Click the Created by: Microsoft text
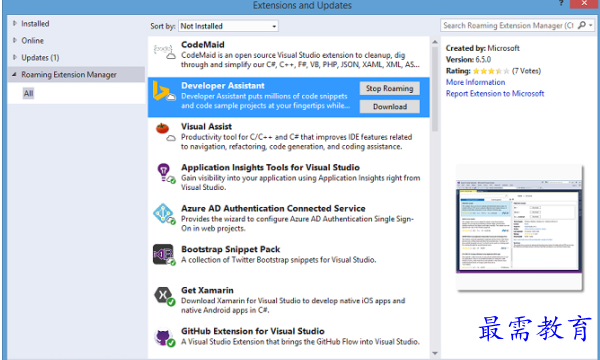Screen dimensions: 600x360 pos(483,48)
